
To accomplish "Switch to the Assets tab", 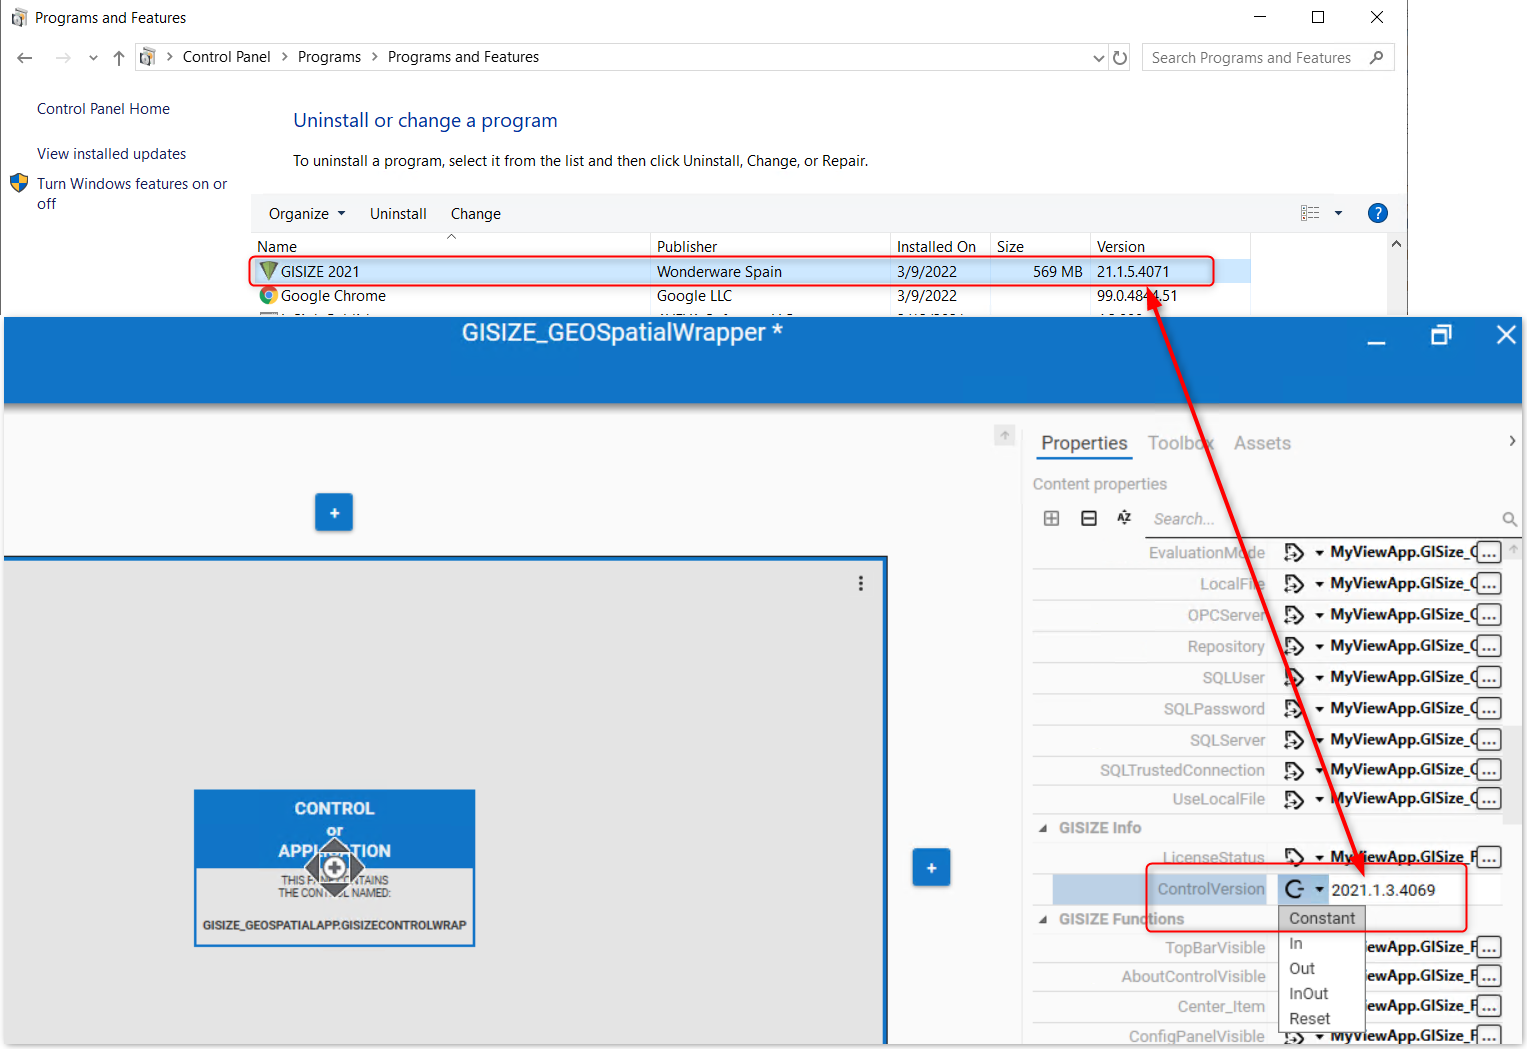I will 1262,443.
